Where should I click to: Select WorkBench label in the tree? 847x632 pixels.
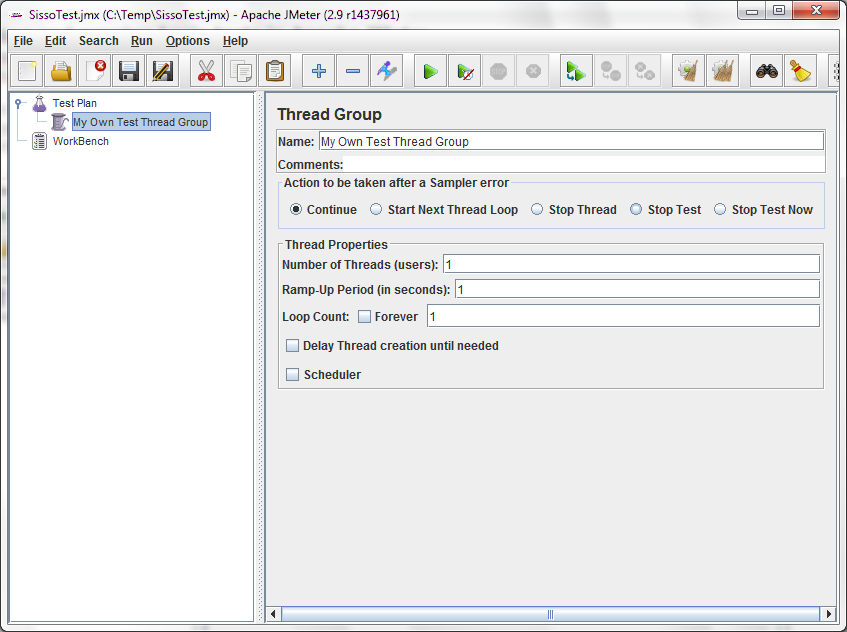(81, 141)
